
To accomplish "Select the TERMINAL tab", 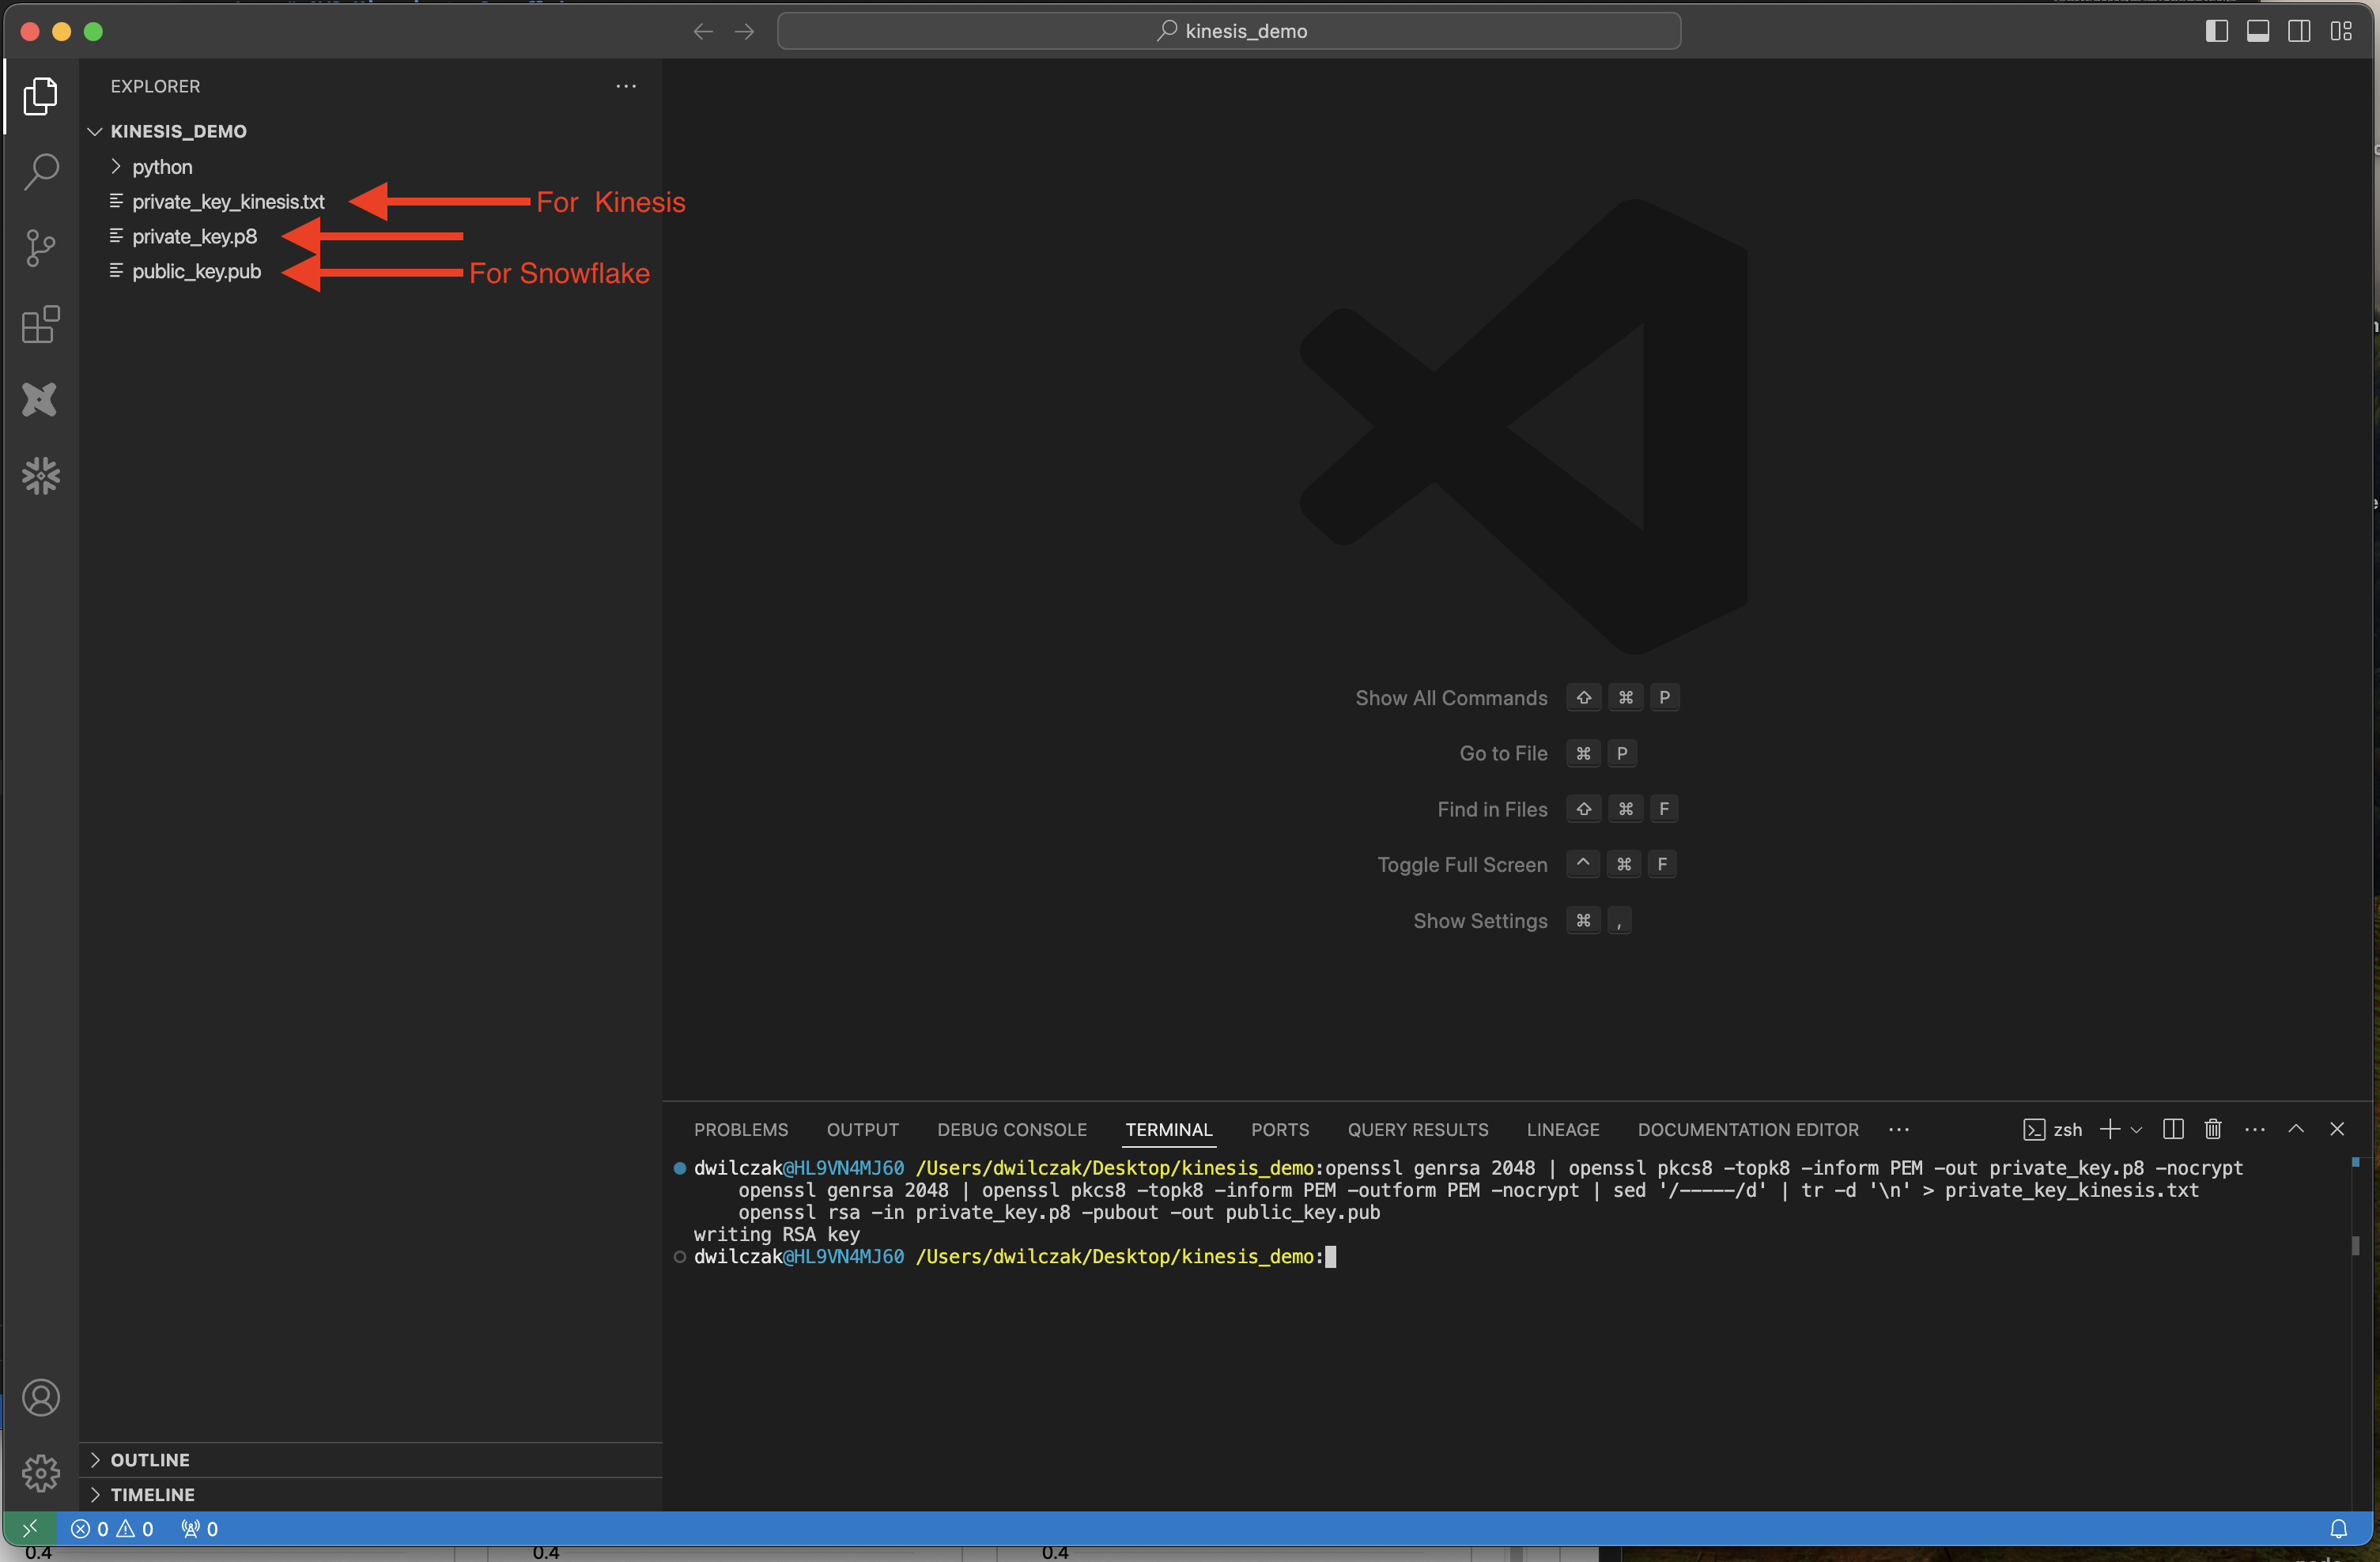I will 1168,1129.
